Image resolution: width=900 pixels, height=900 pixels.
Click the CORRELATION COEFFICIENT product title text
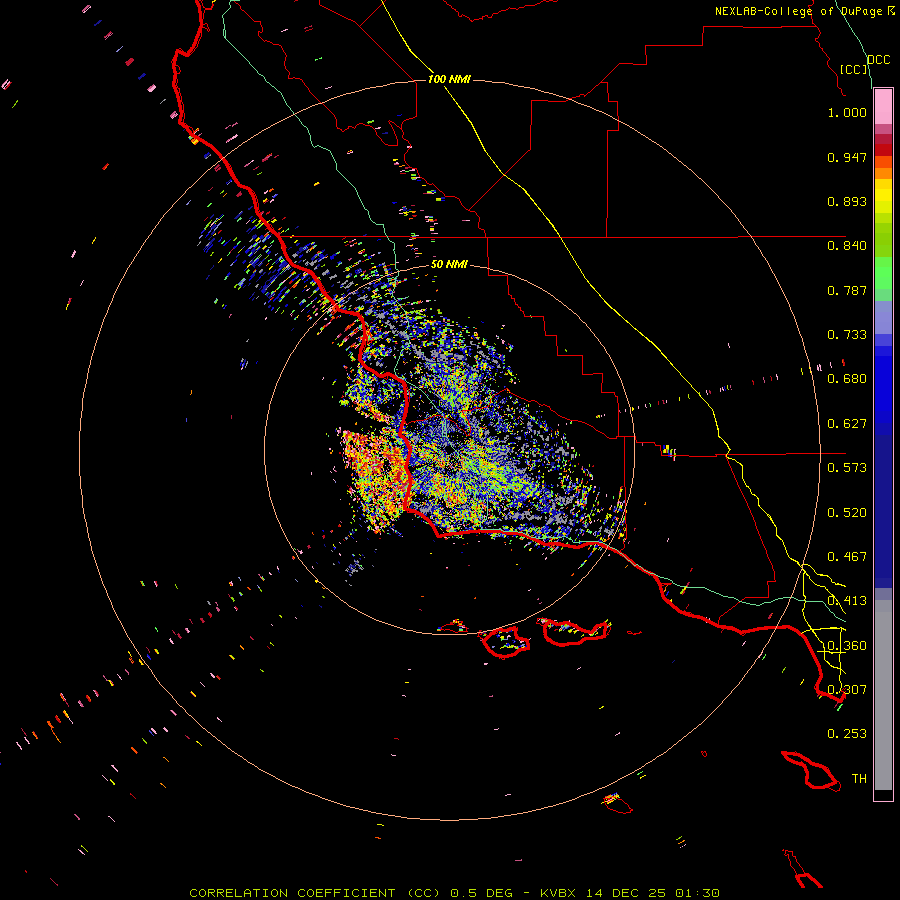click(x=315, y=893)
